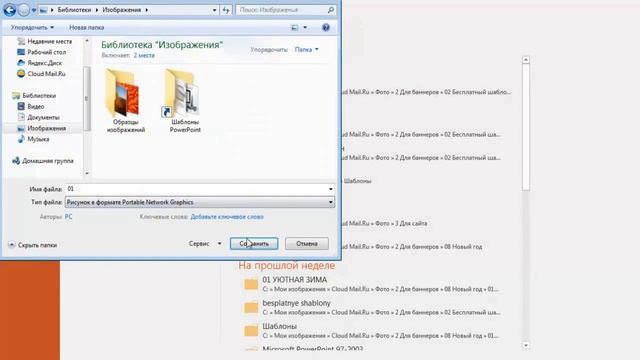Screen dimensions: 640x360
Task: Click the refresh address button
Action: tap(226, 10)
